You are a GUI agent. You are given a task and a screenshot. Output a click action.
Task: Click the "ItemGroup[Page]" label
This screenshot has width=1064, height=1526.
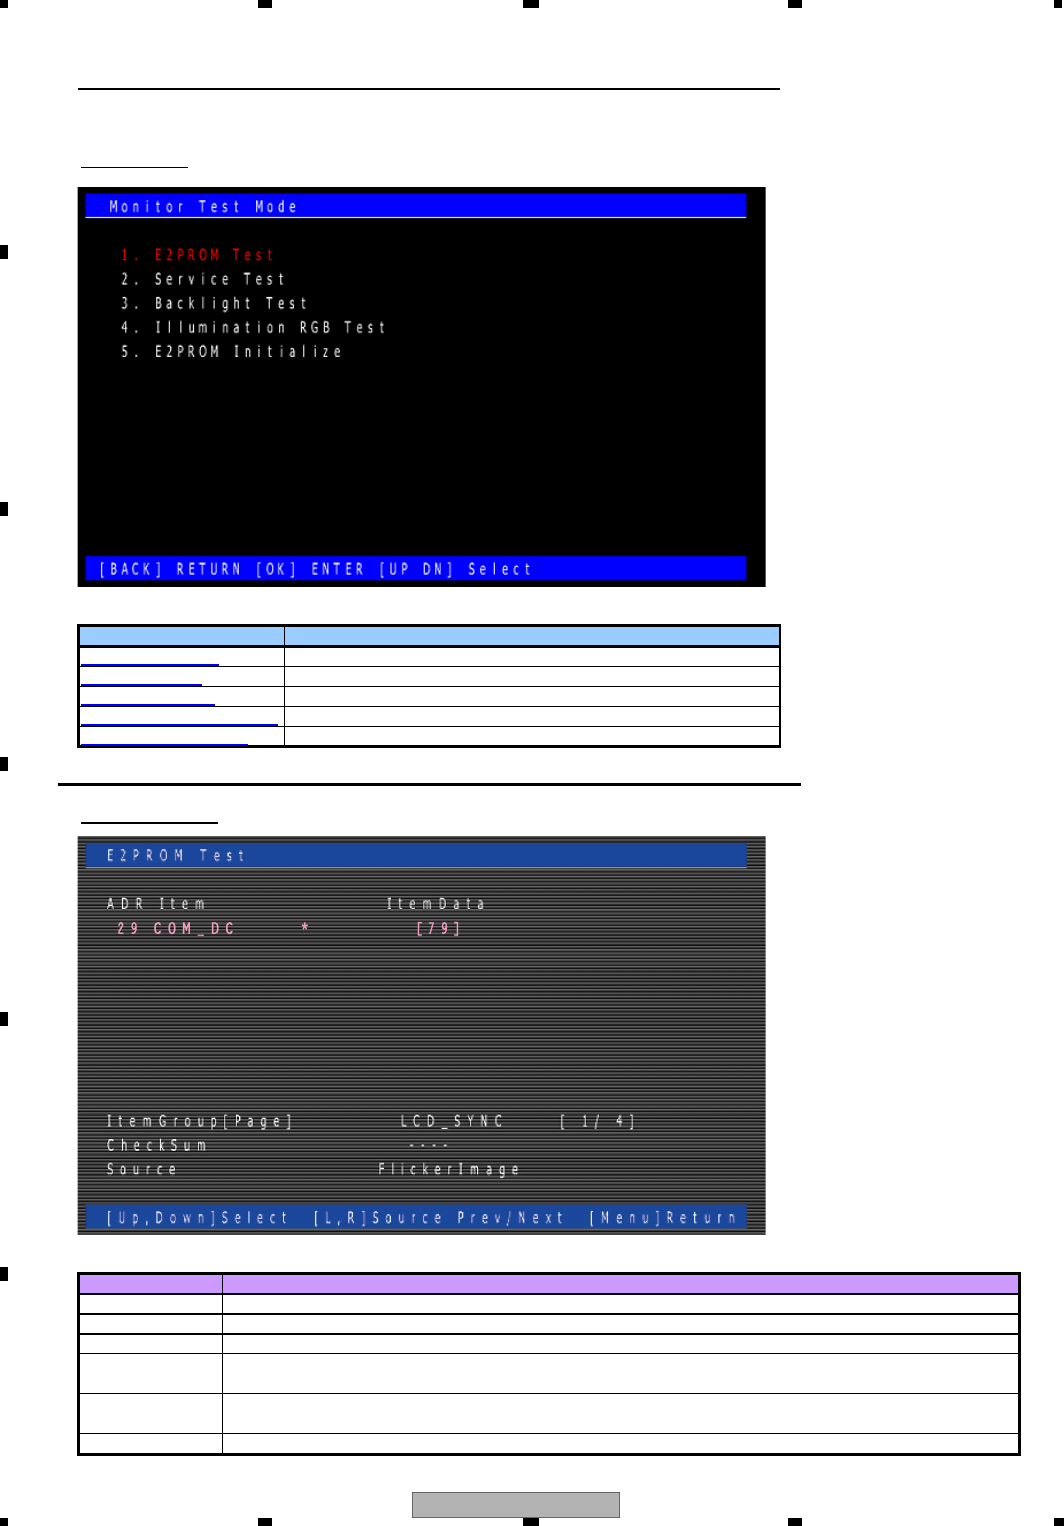pos(200,1121)
